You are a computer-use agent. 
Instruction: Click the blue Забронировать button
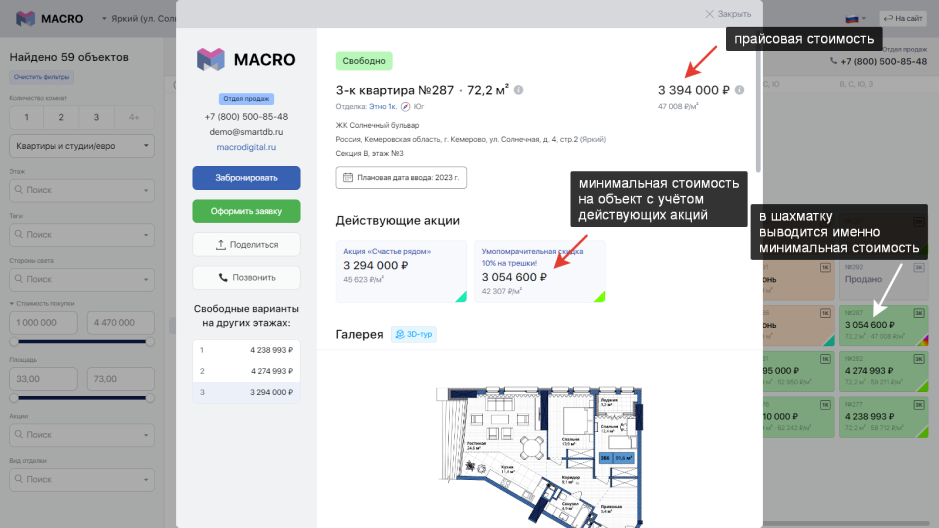pyautogui.click(x=246, y=178)
